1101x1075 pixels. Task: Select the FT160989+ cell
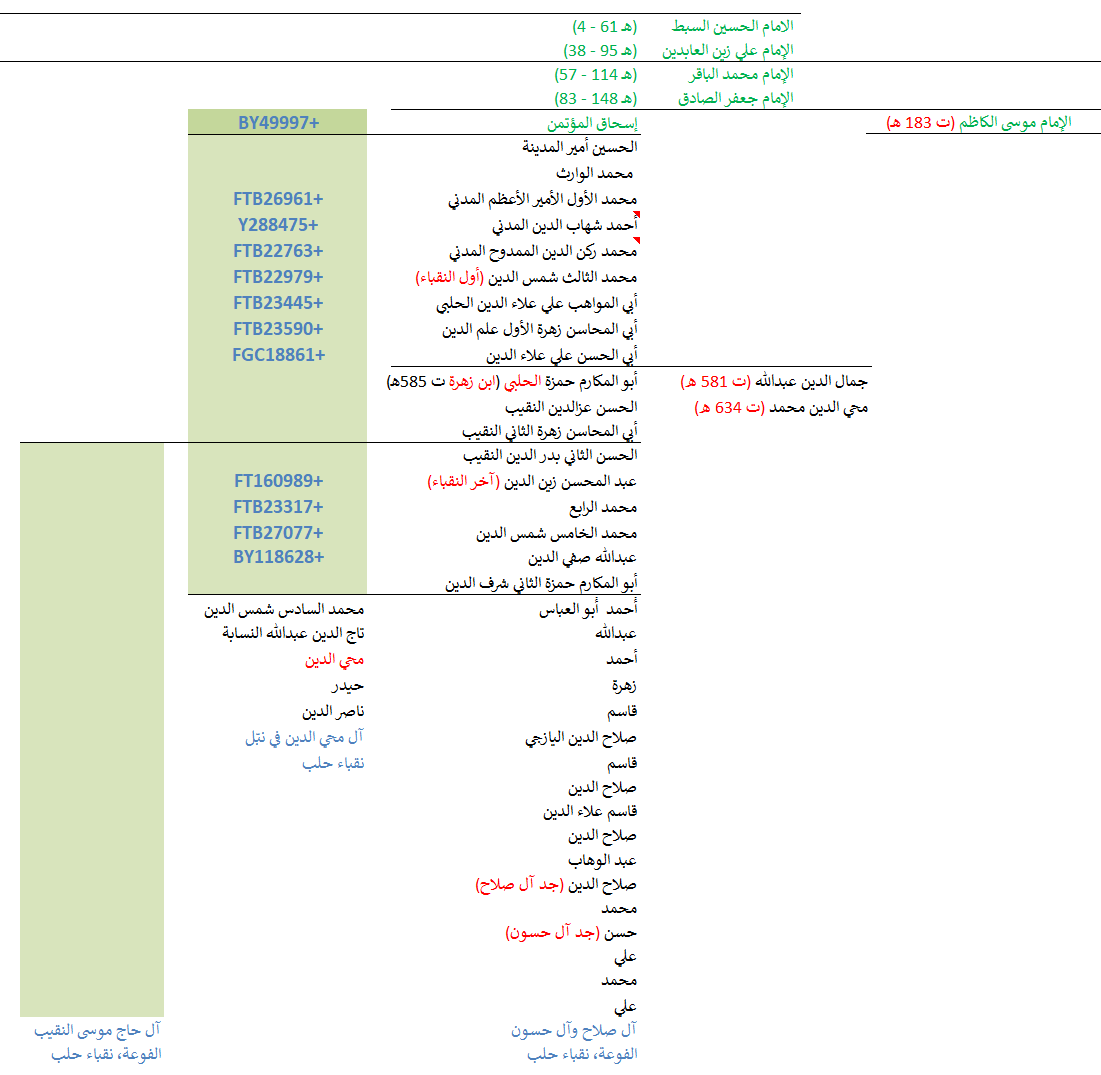(278, 481)
